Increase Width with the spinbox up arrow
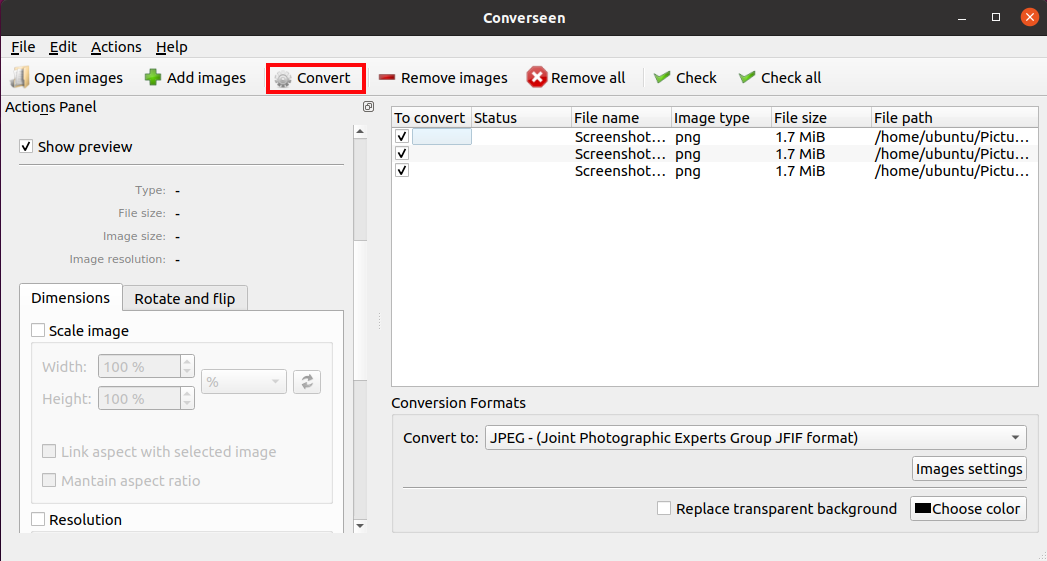1047x561 pixels. click(187, 361)
